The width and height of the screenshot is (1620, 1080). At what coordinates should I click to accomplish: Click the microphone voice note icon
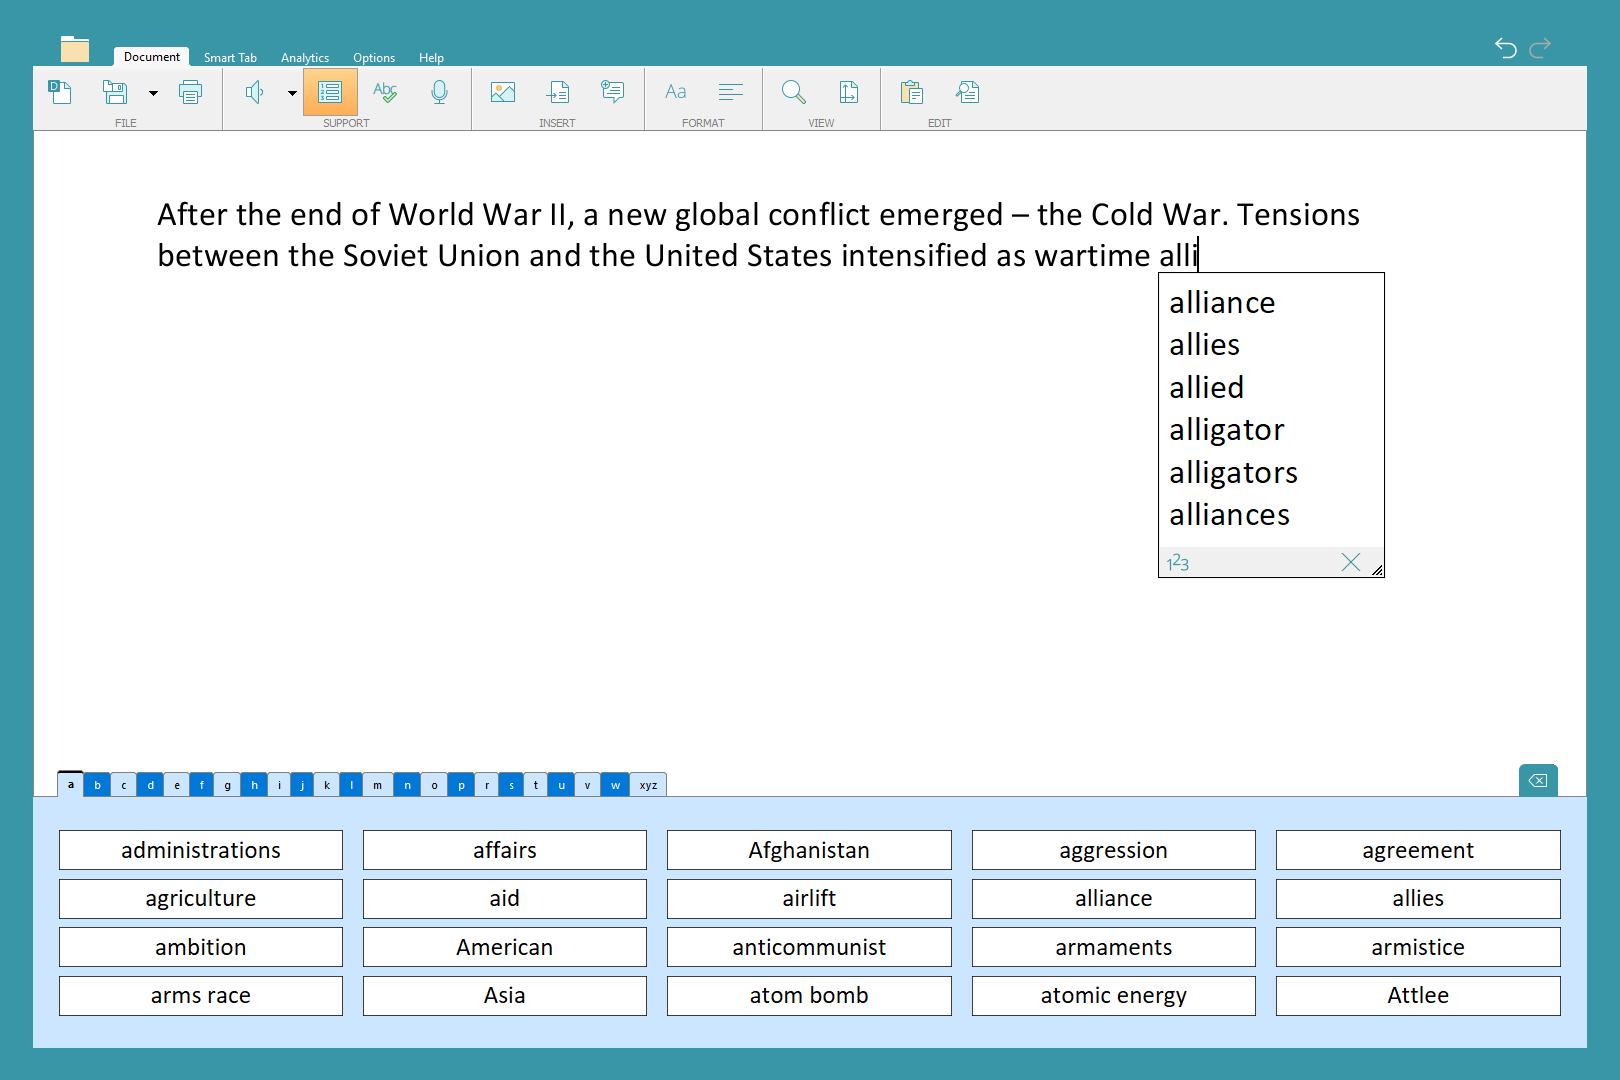pyautogui.click(x=439, y=93)
